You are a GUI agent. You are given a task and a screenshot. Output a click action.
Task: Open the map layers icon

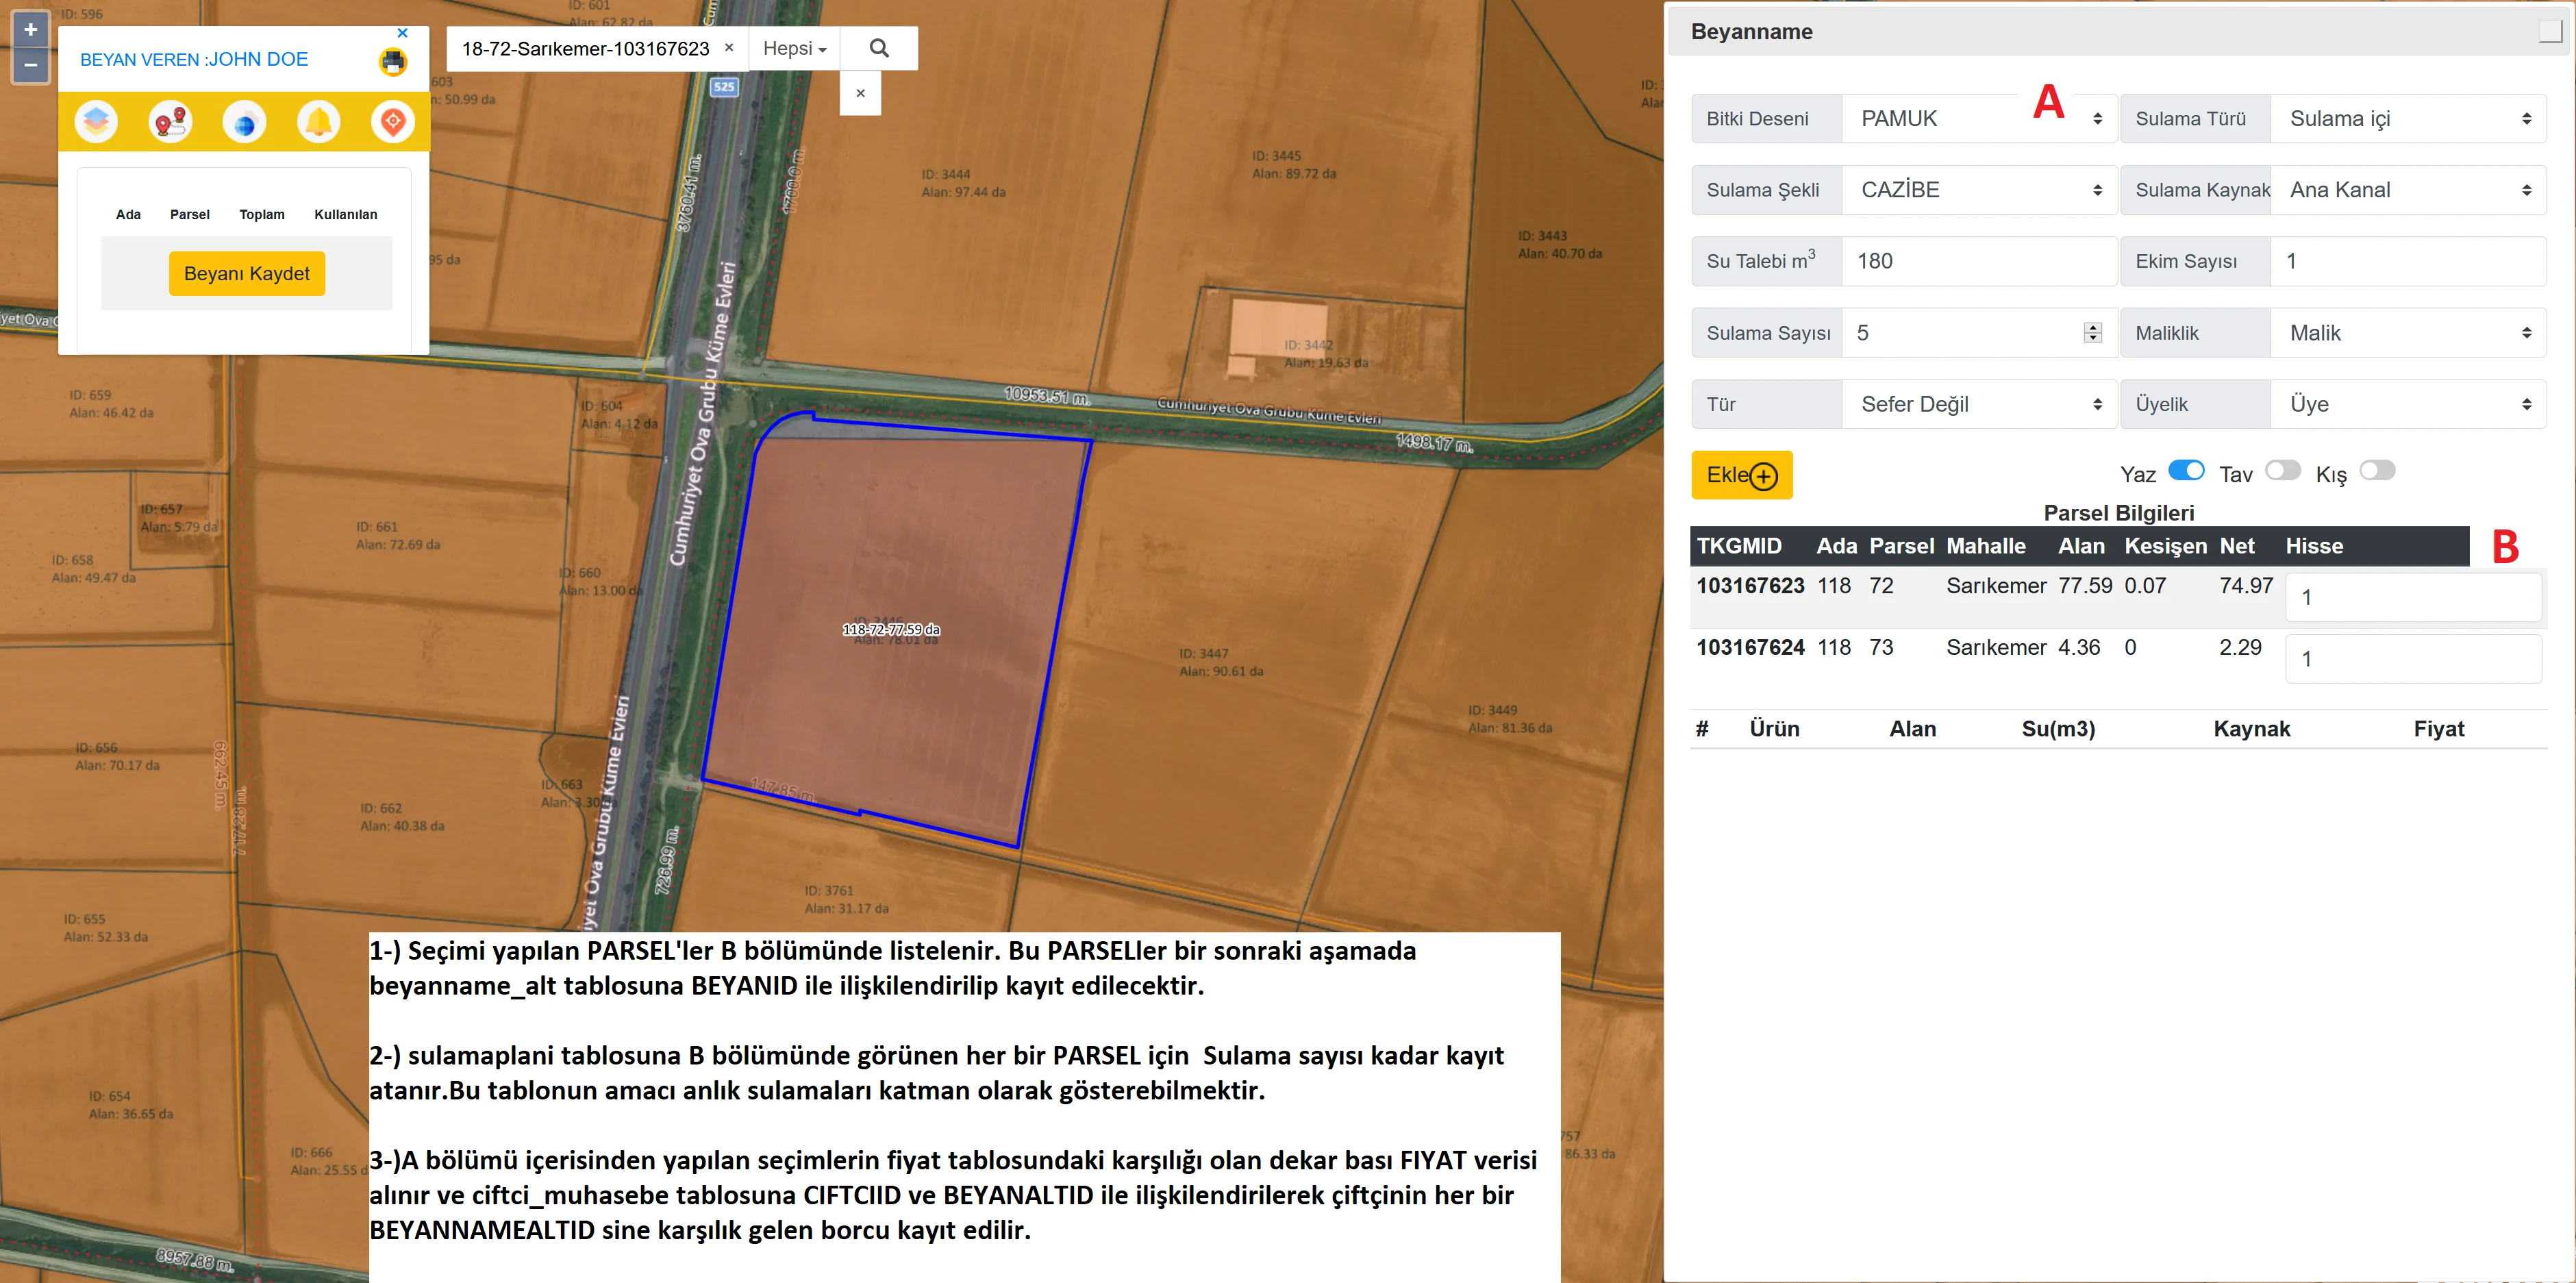[x=96, y=122]
